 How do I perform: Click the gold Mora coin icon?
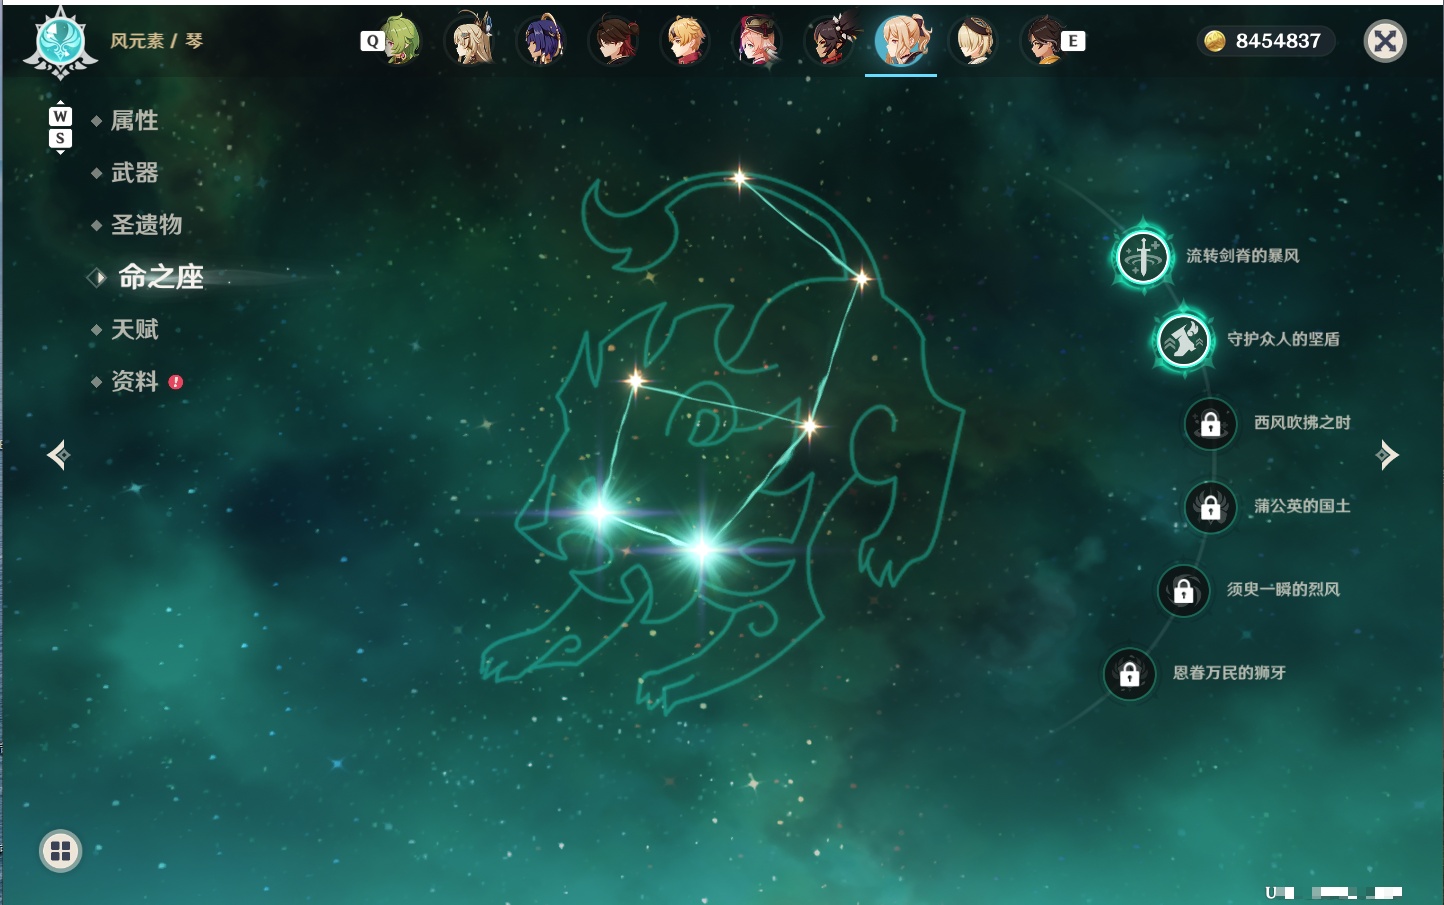(1215, 41)
